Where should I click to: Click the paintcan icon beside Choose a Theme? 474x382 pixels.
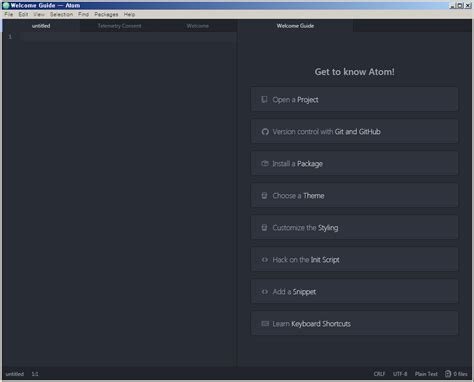264,195
